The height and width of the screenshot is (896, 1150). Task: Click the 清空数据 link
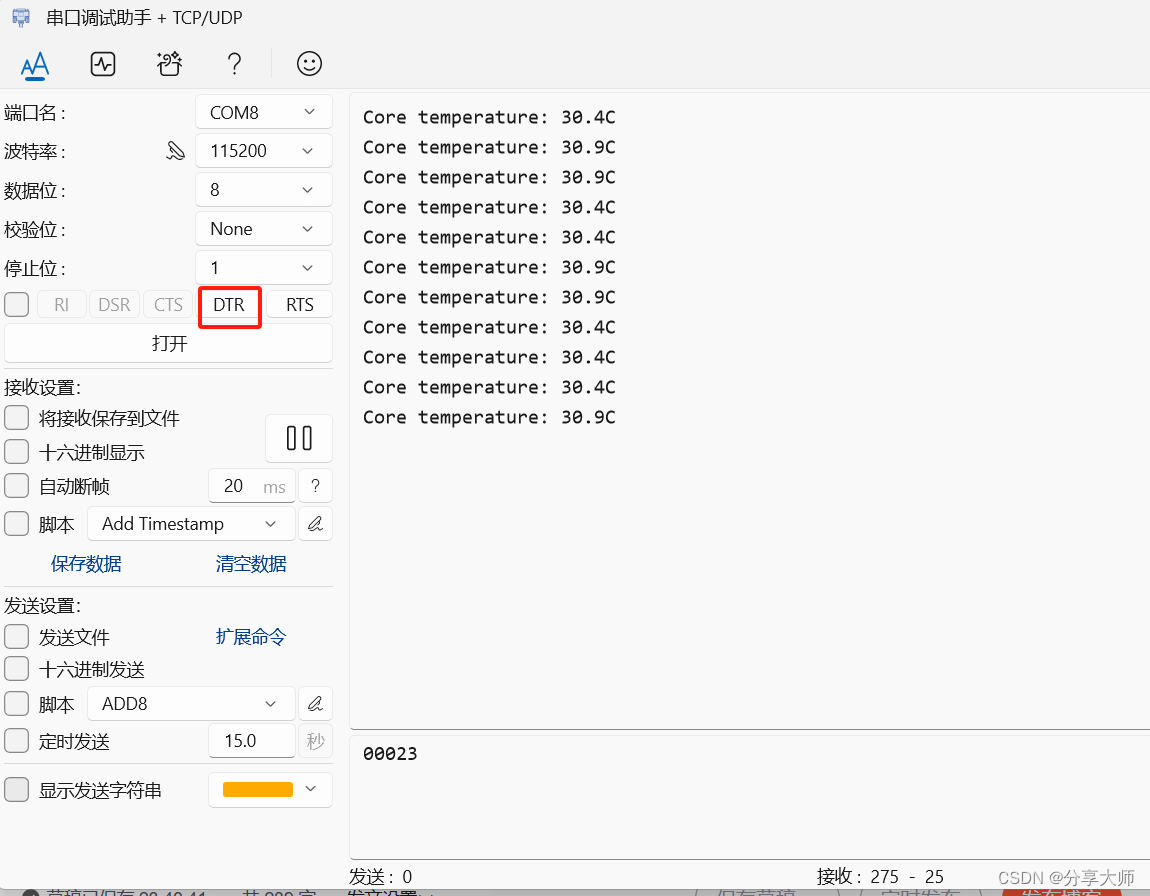click(250, 563)
